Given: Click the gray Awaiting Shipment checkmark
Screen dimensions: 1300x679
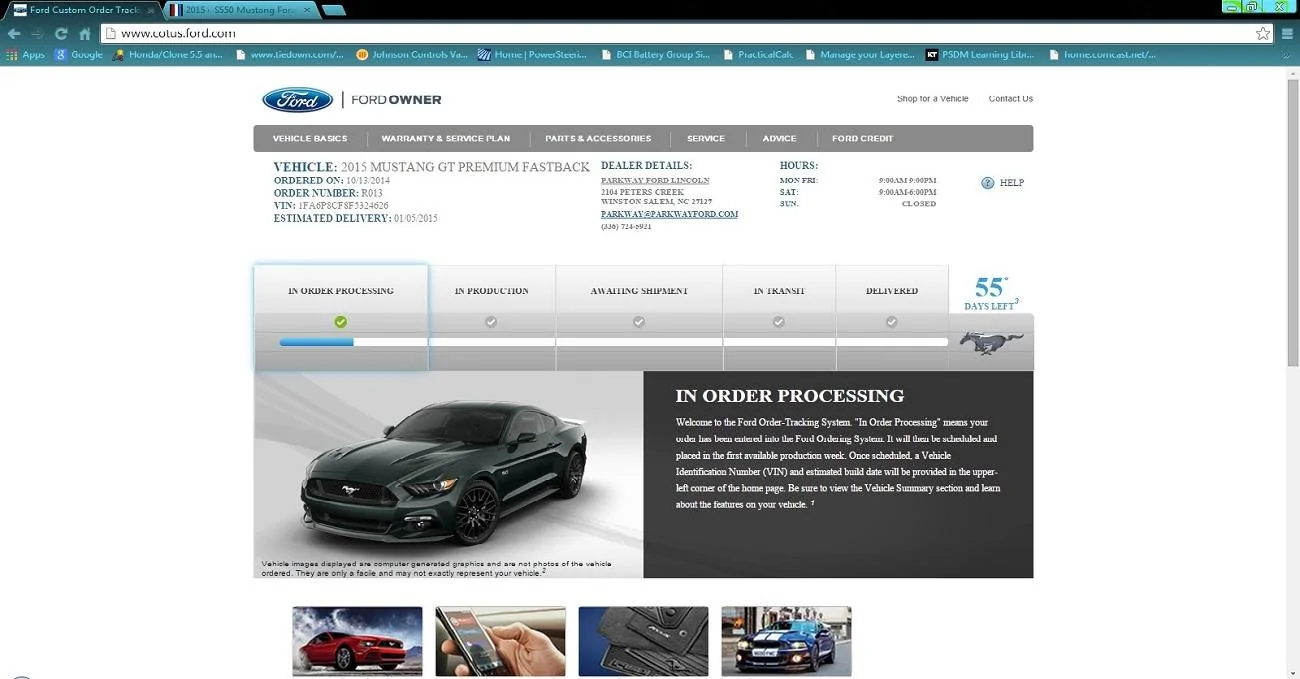Looking at the screenshot, I should coord(639,322).
